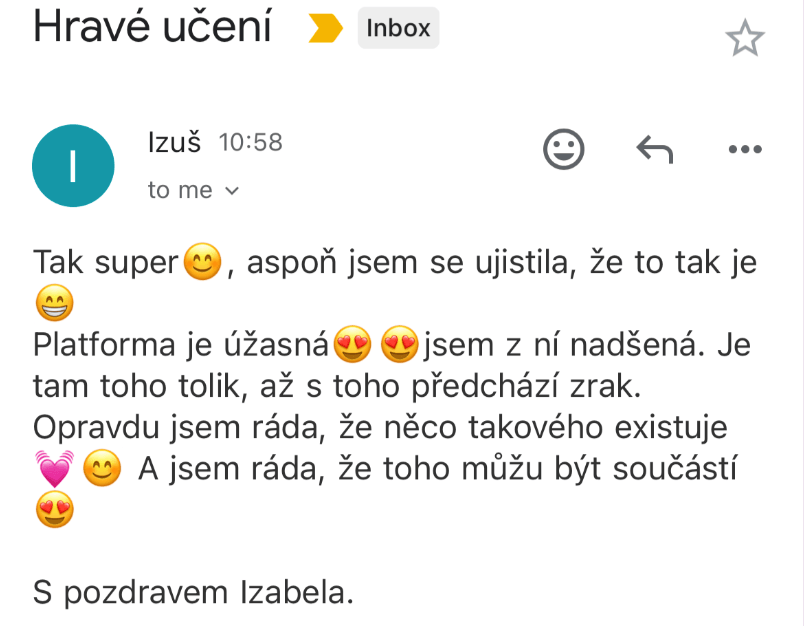
Task: Click the subject title Hravé učení
Action: point(152,28)
